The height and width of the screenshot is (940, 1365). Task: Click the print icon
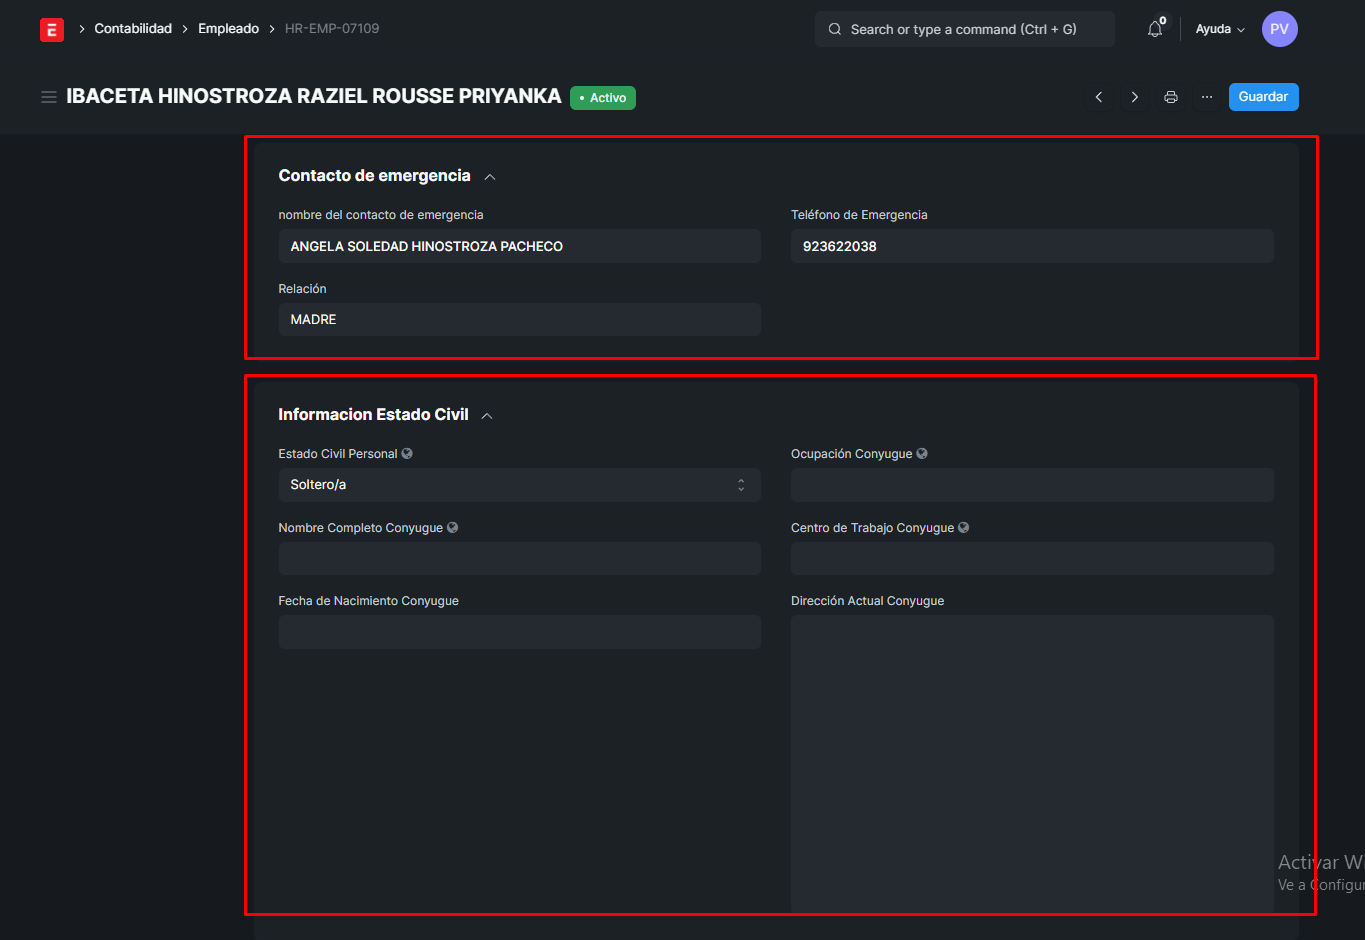(1170, 97)
